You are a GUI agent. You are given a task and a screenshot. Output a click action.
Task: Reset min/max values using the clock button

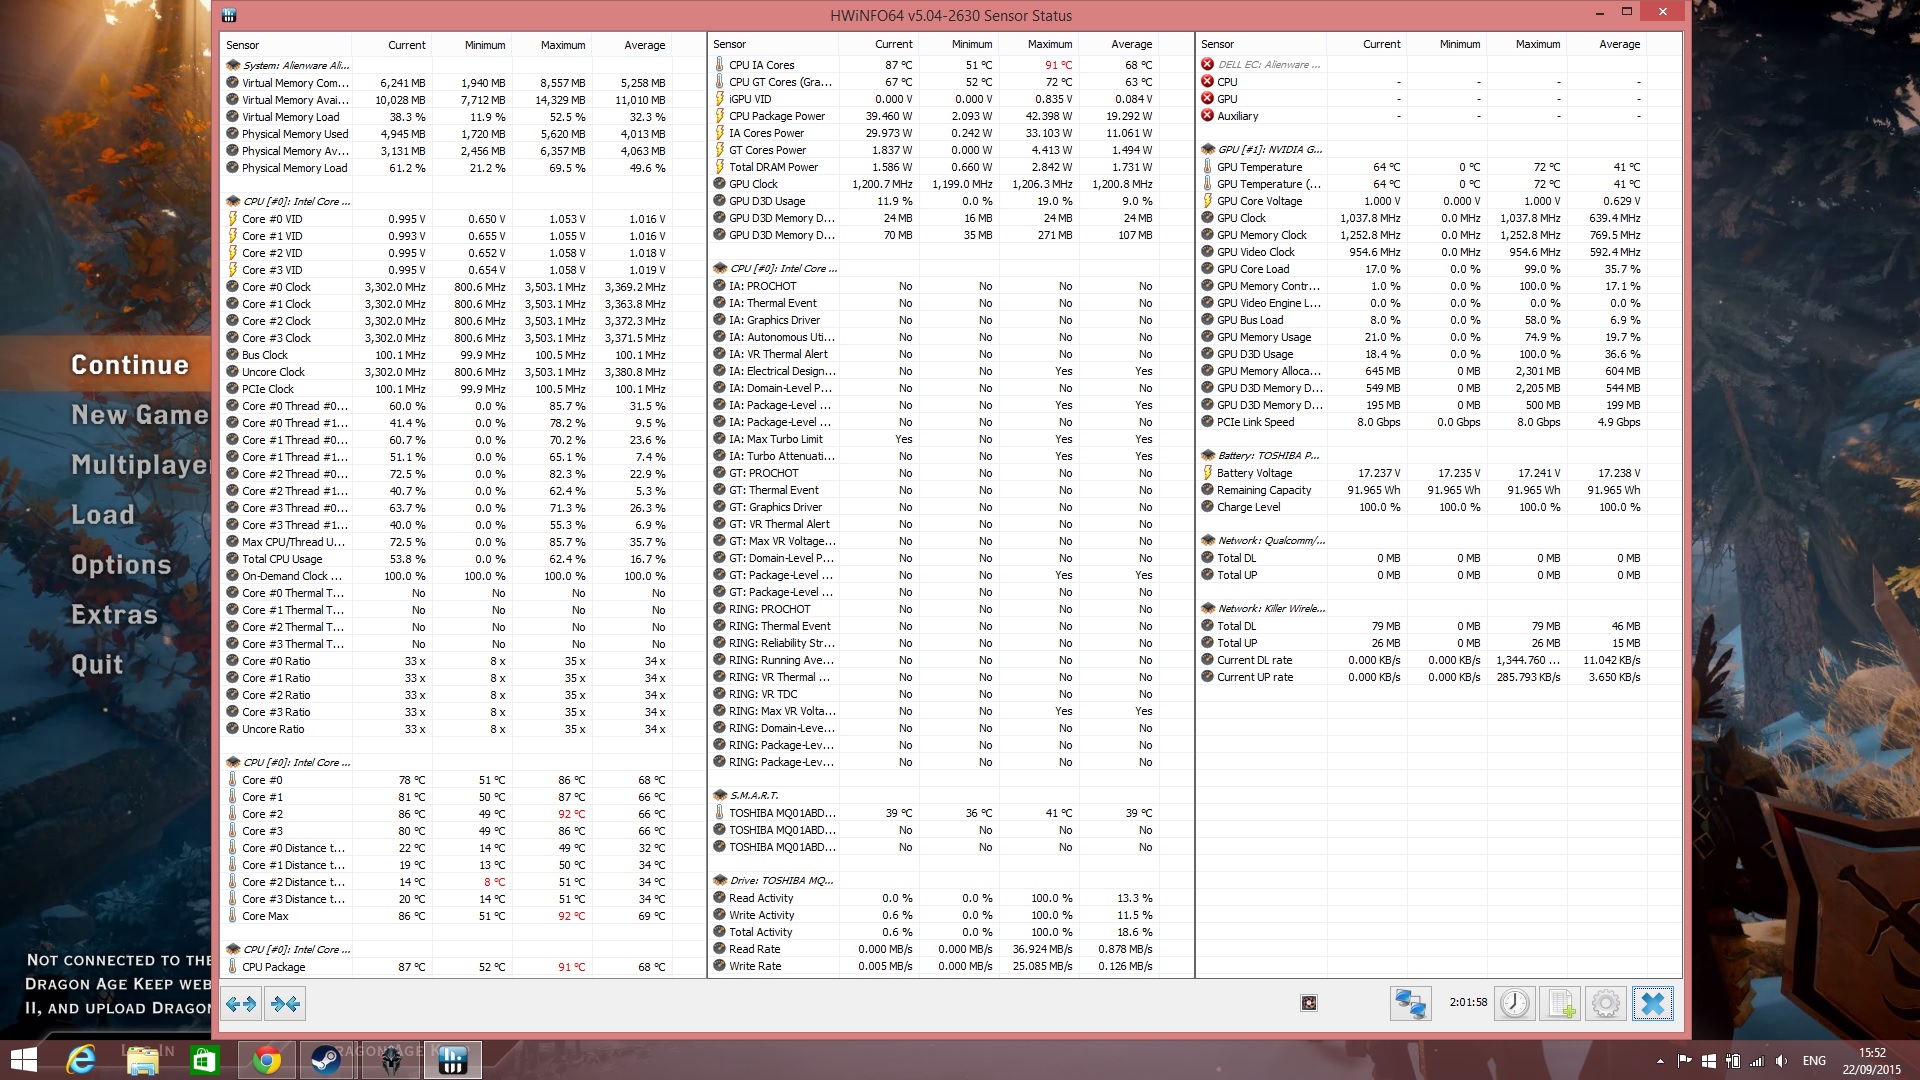[x=1515, y=1004]
